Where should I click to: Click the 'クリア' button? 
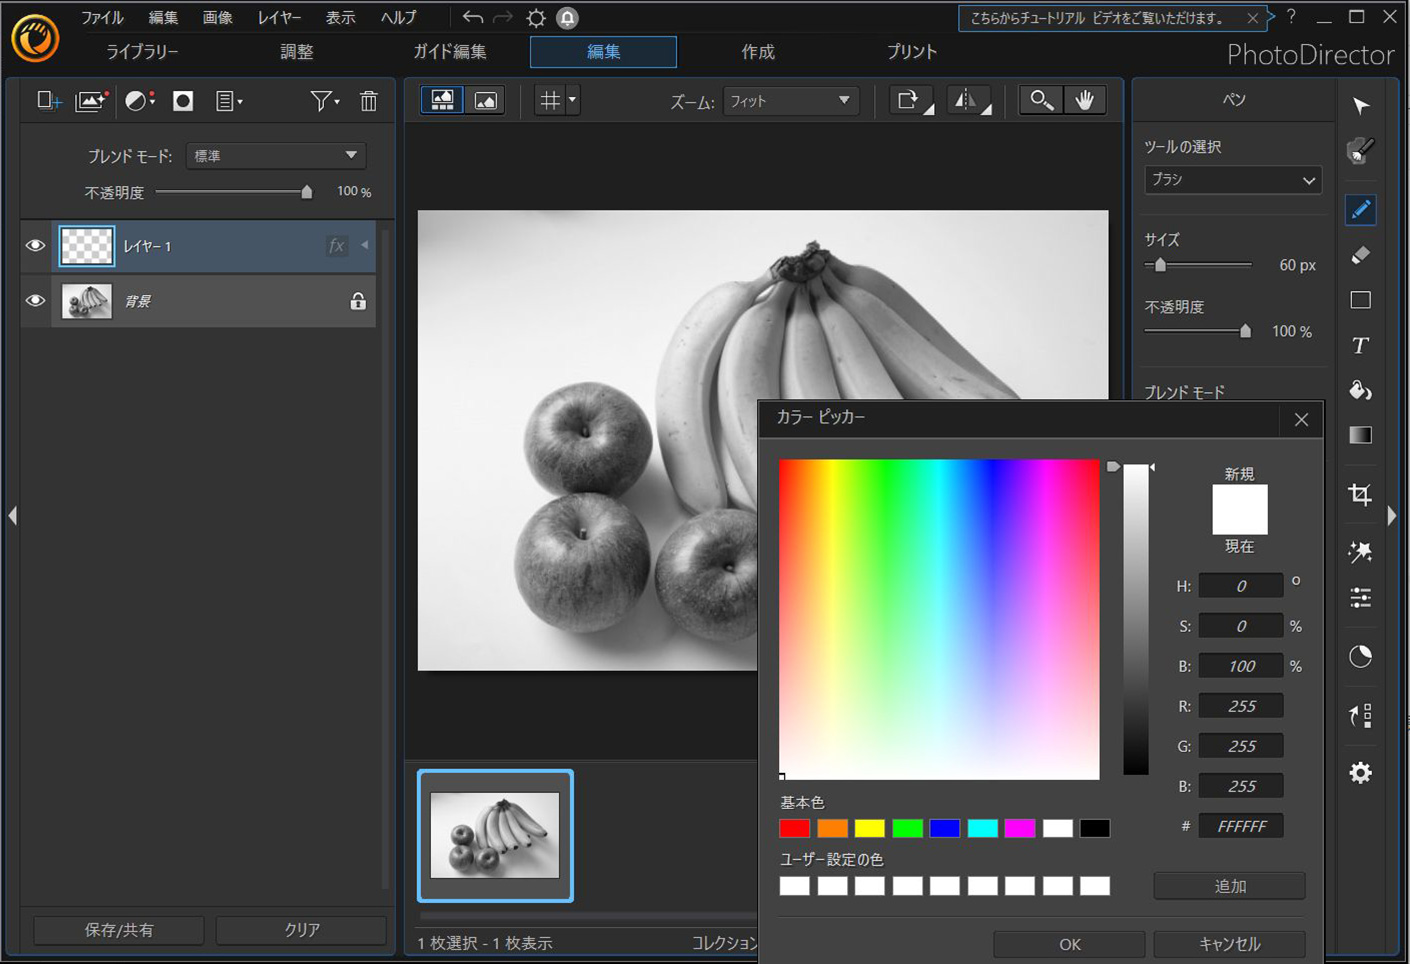click(x=301, y=930)
